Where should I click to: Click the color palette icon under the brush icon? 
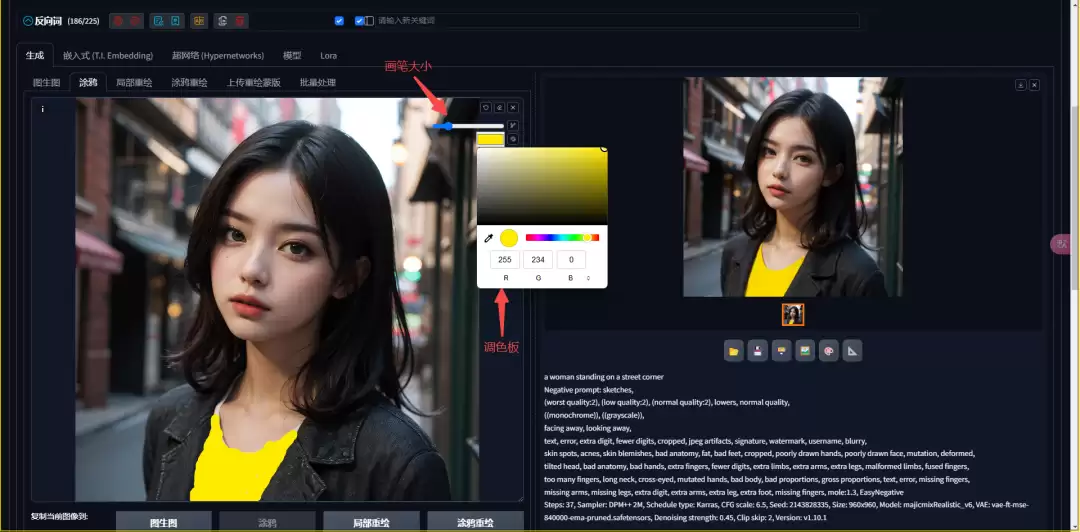pyautogui.click(x=512, y=139)
